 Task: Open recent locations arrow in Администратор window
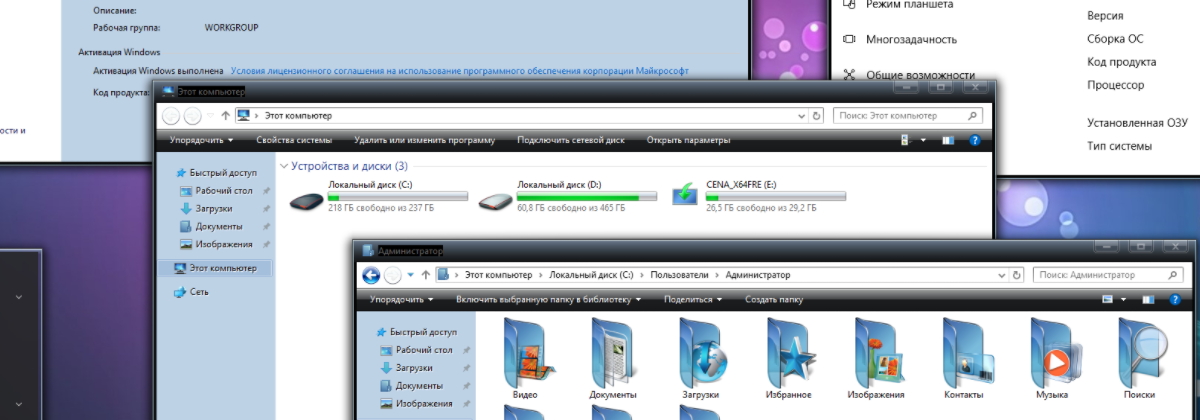(x=411, y=275)
